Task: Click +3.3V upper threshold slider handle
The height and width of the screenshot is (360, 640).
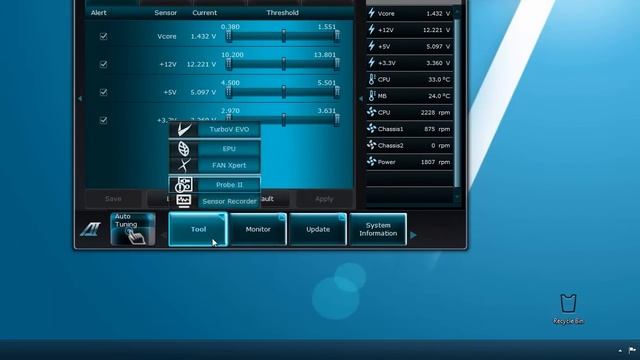Action: pos(337,120)
